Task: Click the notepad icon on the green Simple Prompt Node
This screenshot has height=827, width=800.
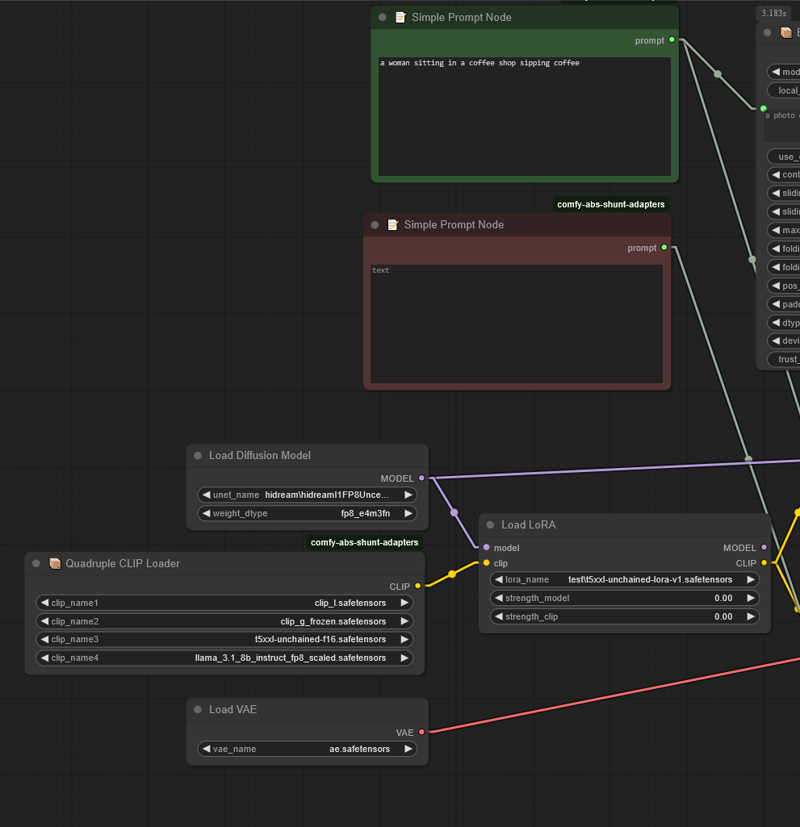Action: tap(401, 17)
